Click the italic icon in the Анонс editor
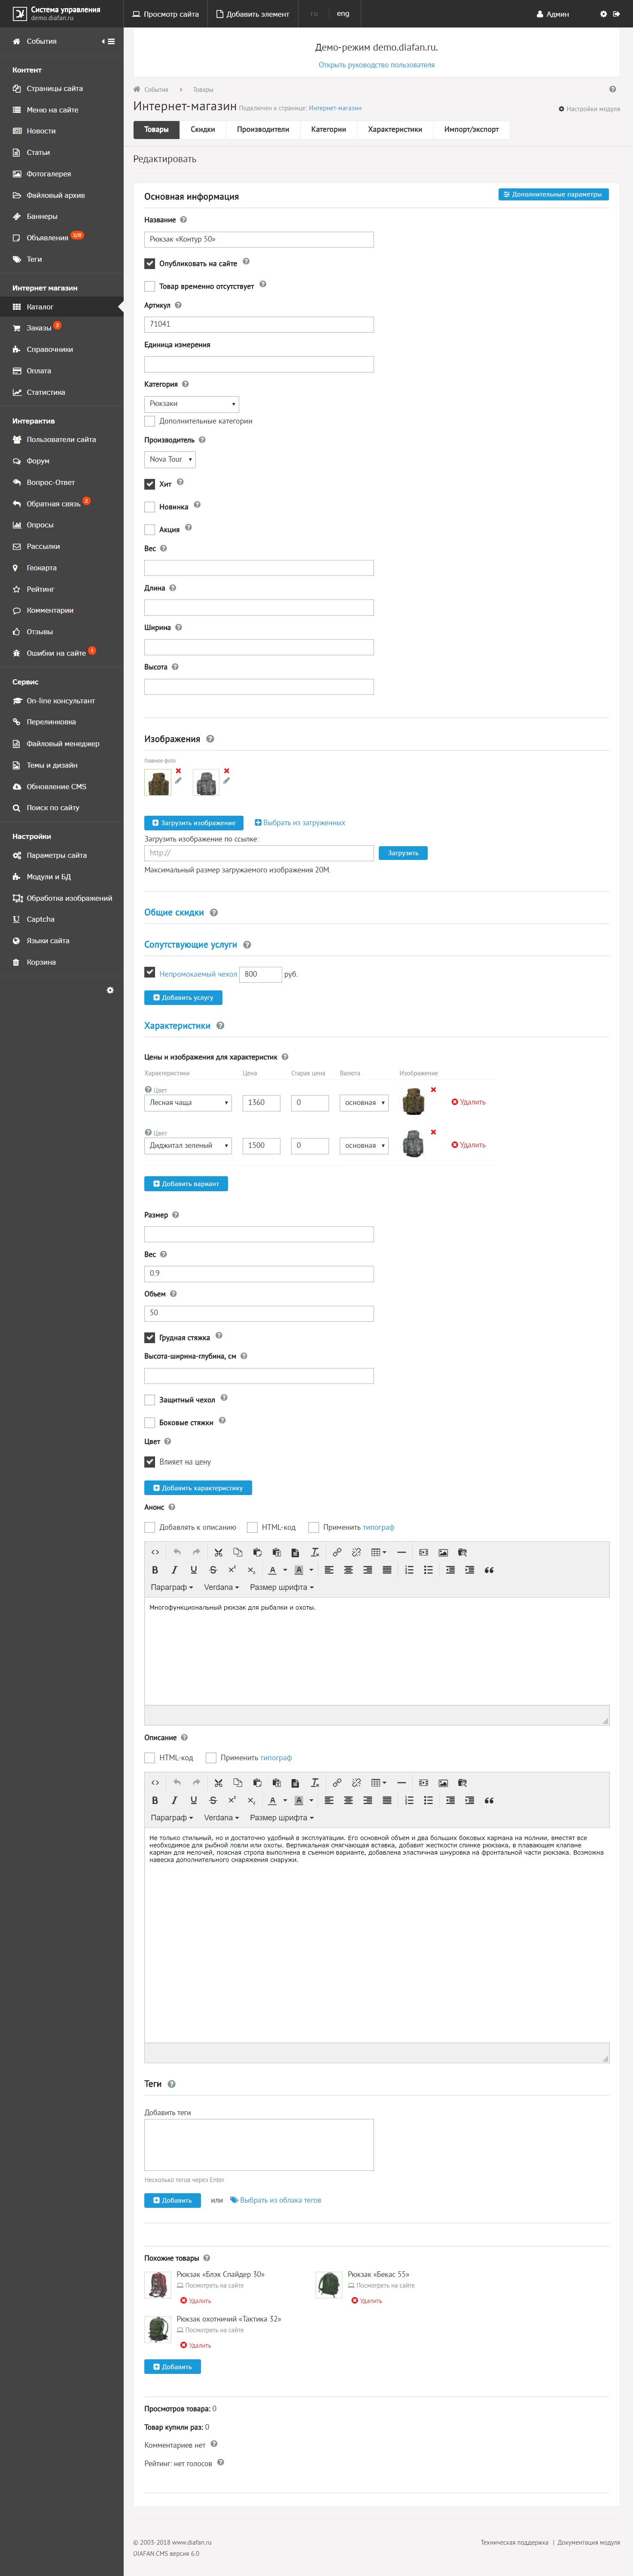This screenshot has width=633, height=2576. [x=174, y=1570]
